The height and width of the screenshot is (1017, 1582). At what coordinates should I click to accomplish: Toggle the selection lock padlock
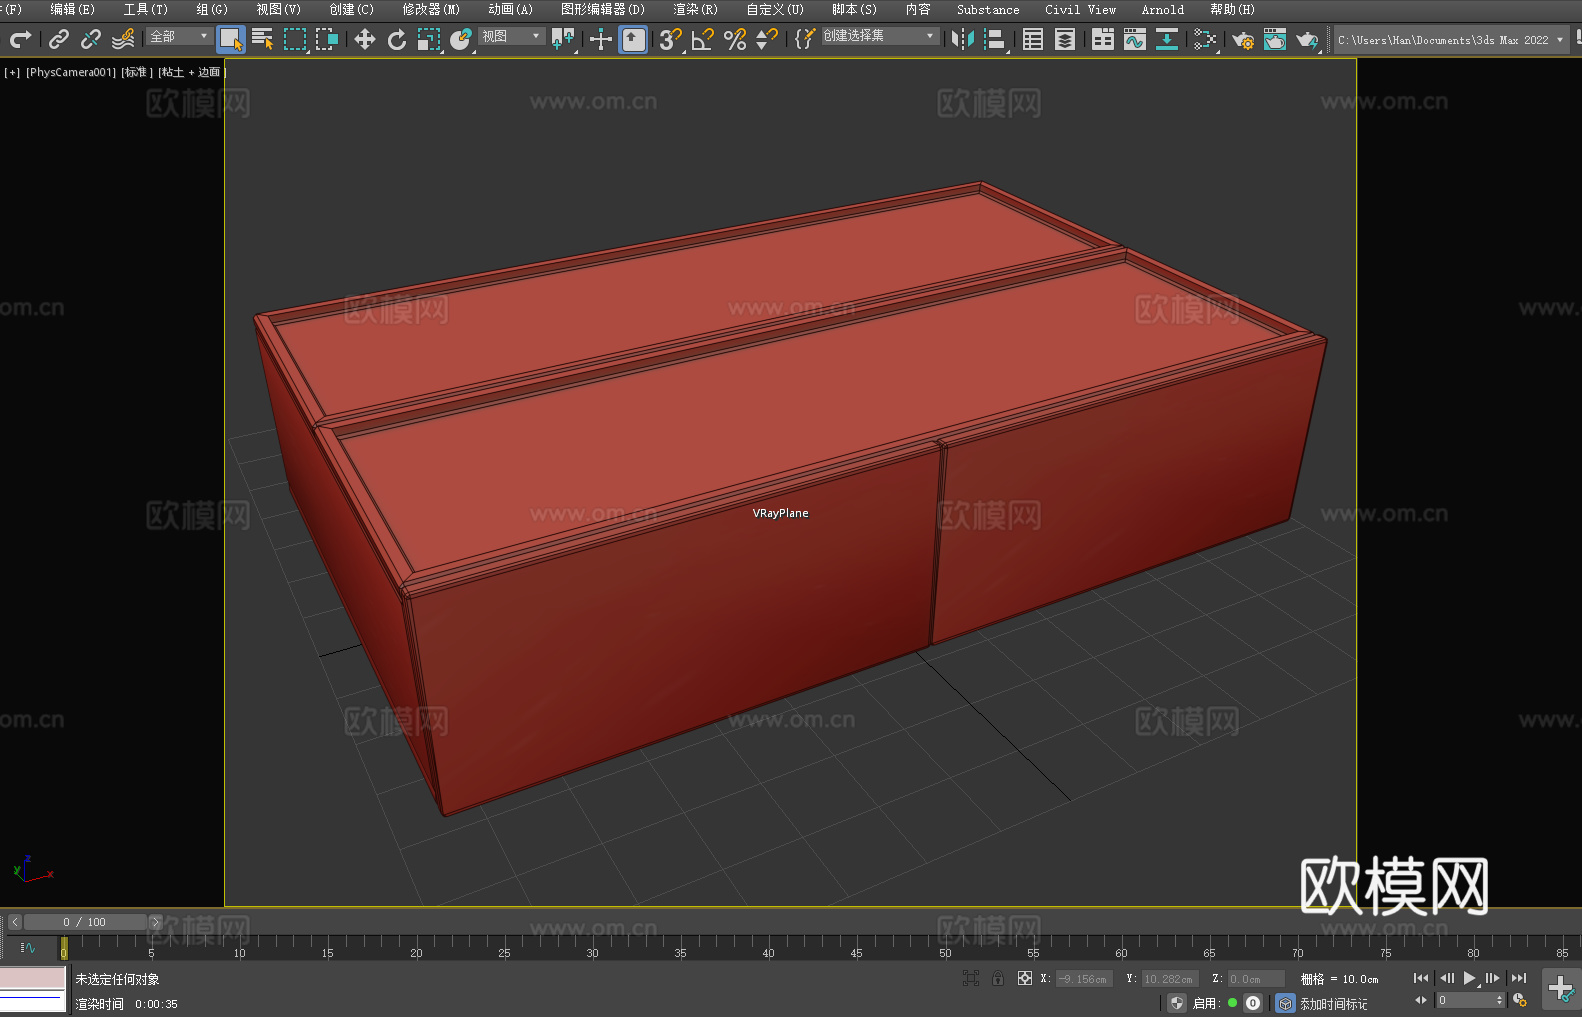coord(998,978)
